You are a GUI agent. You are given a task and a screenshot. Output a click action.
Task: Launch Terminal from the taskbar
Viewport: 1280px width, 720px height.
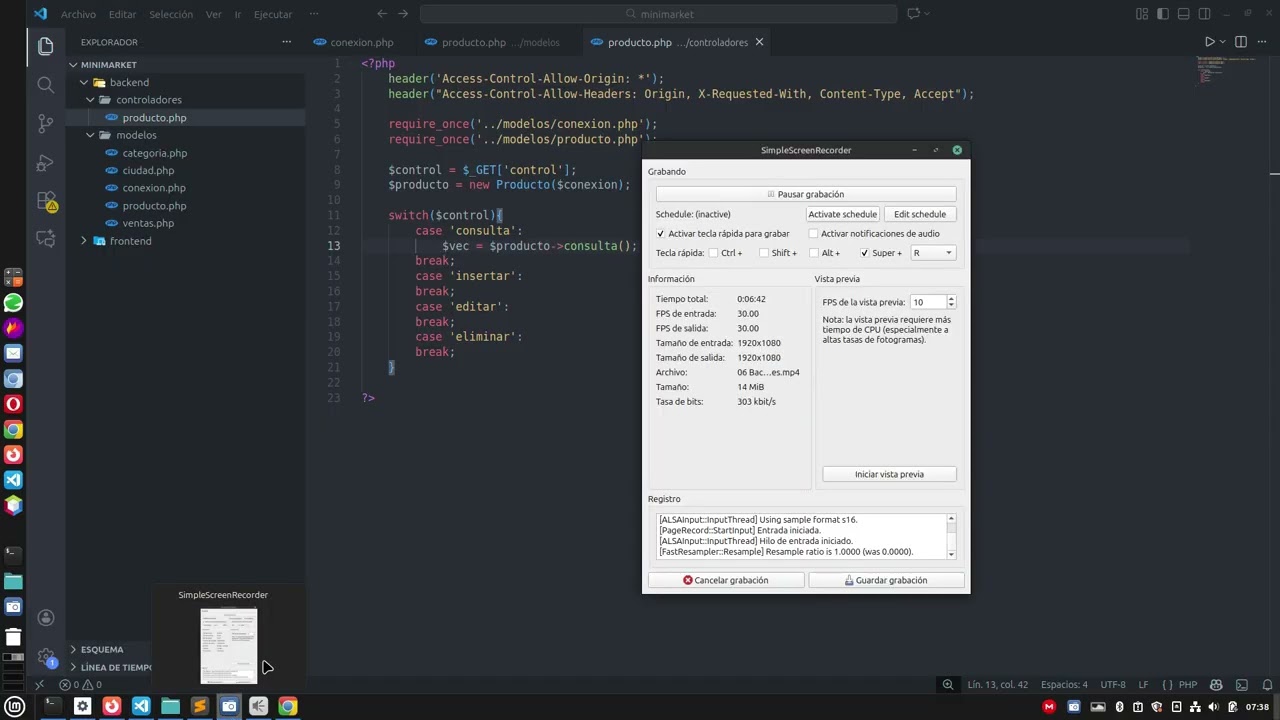tap(53, 706)
